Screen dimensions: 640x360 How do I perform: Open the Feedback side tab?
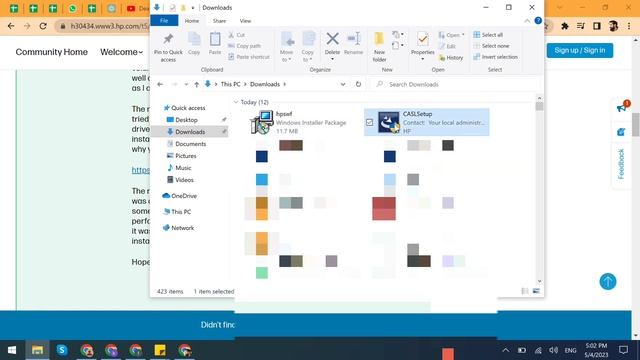pos(621,164)
